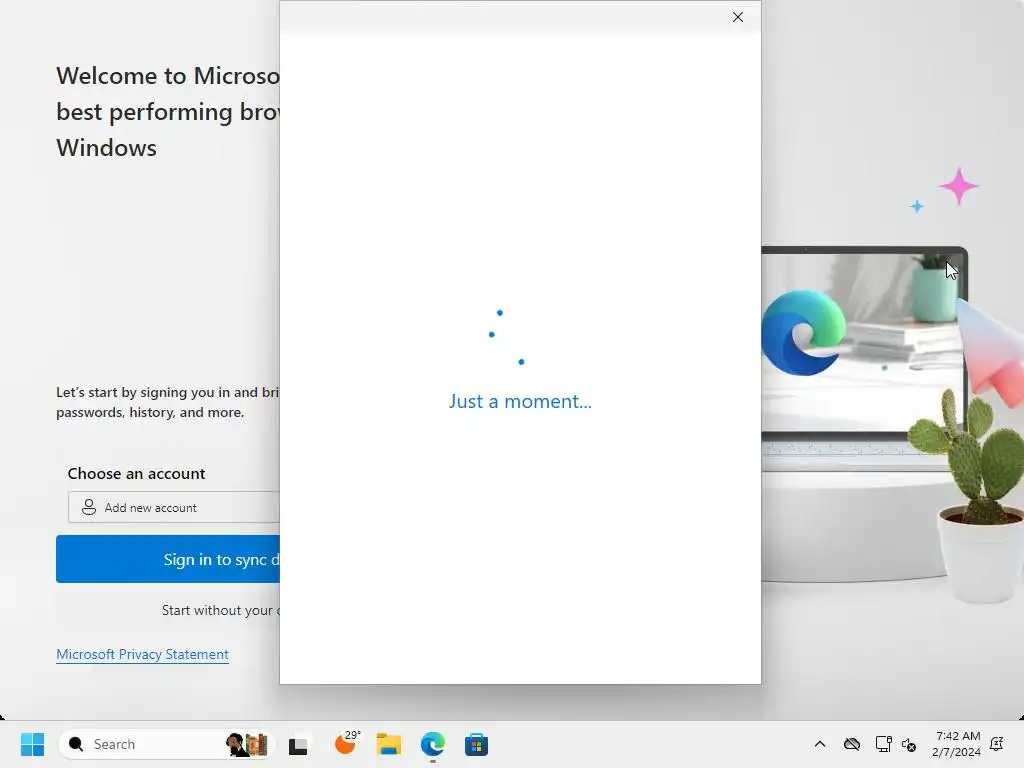The height and width of the screenshot is (768, 1024).
Task: Open the Microsoft Privacy Statement link
Action: 142,654
